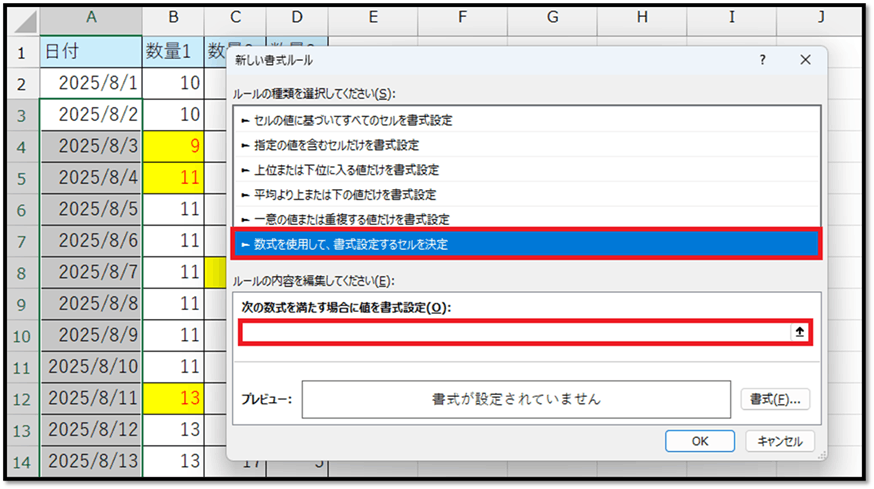Click the format preview box
The height and width of the screenshot is (489, 874).
pyautogui.click(x=516, y=399)
